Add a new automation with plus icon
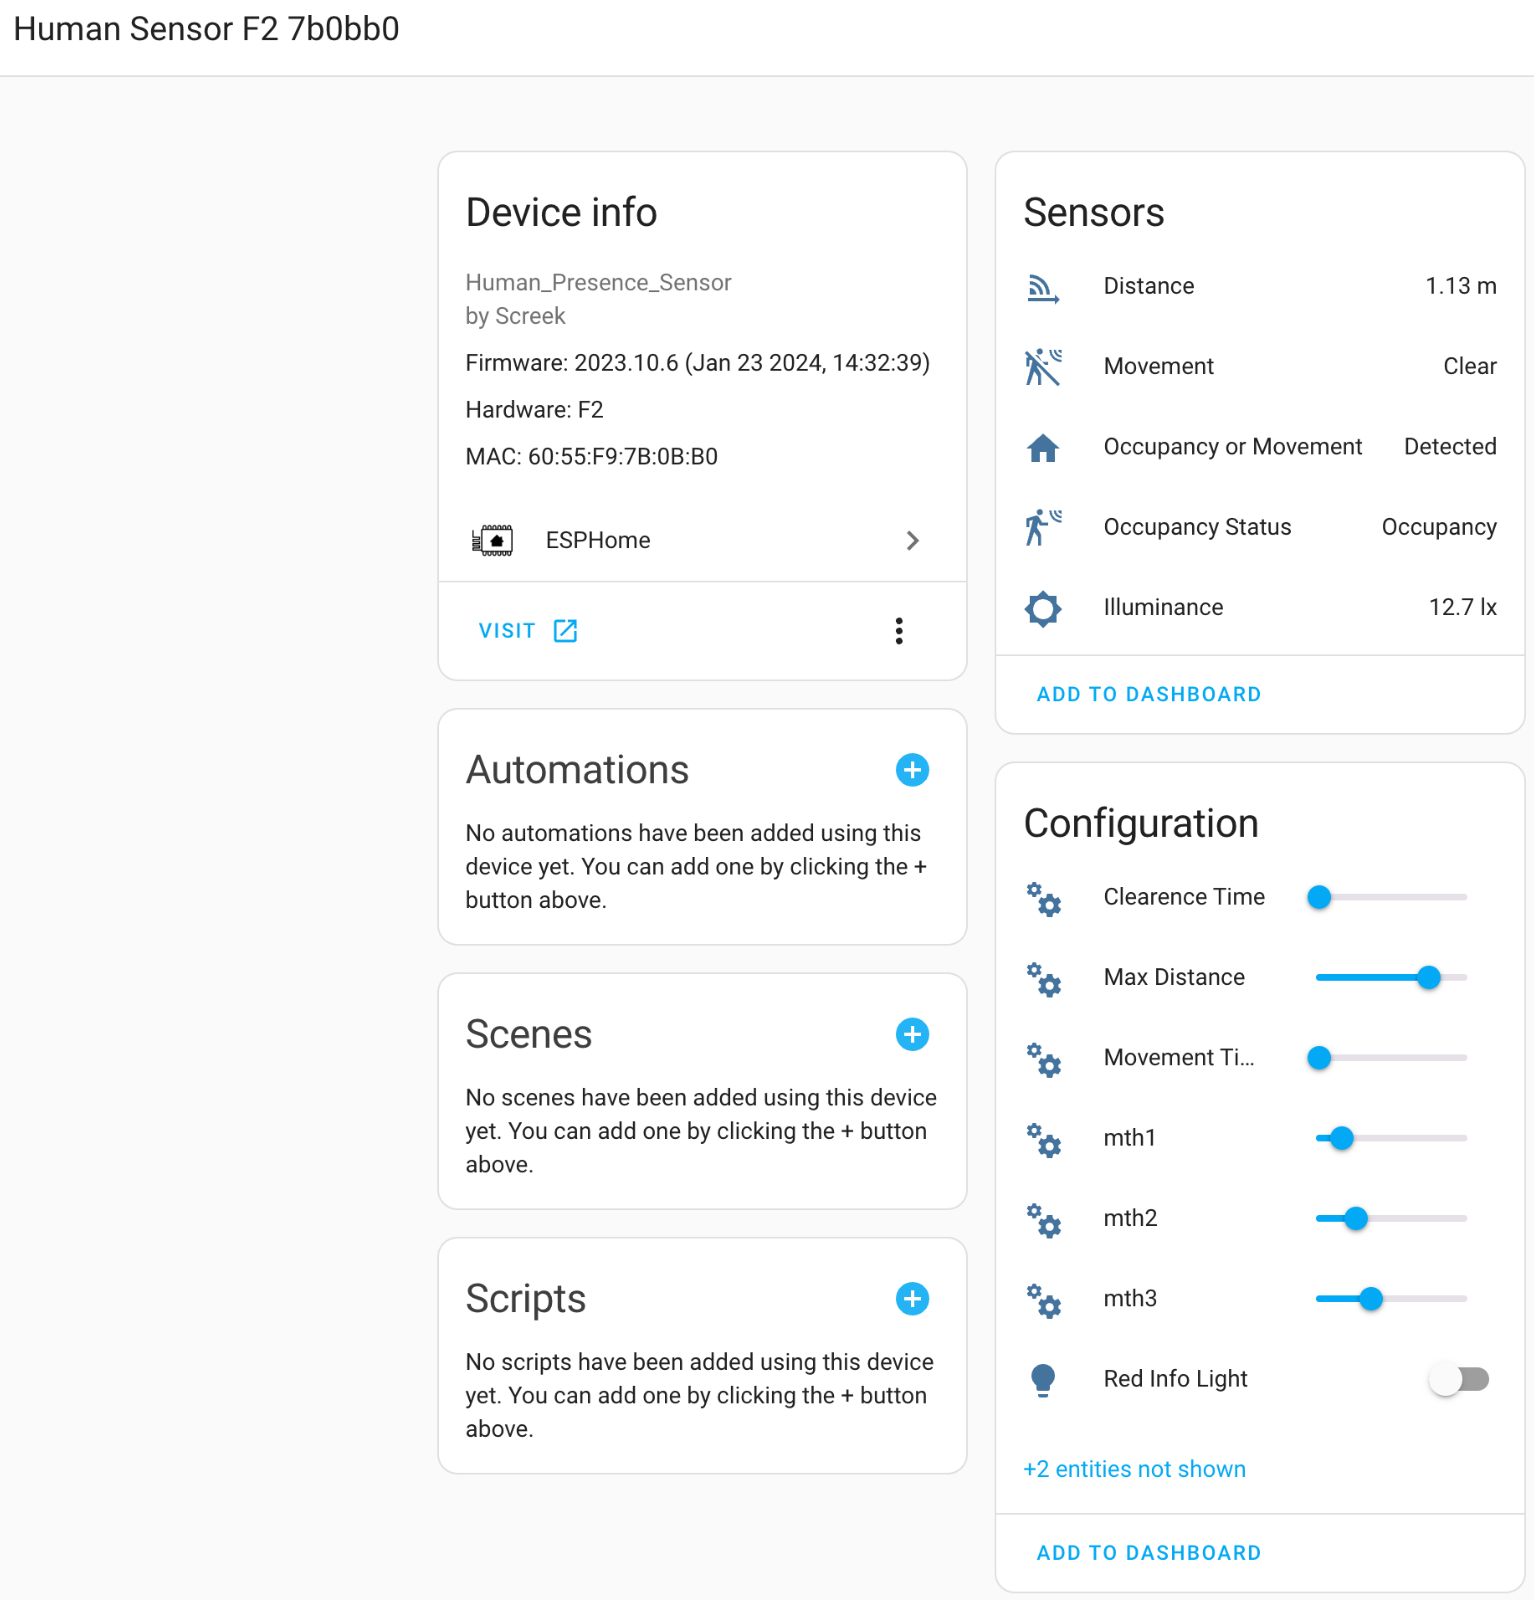Screen dimensions: 1534x1600 pos(912,770)
